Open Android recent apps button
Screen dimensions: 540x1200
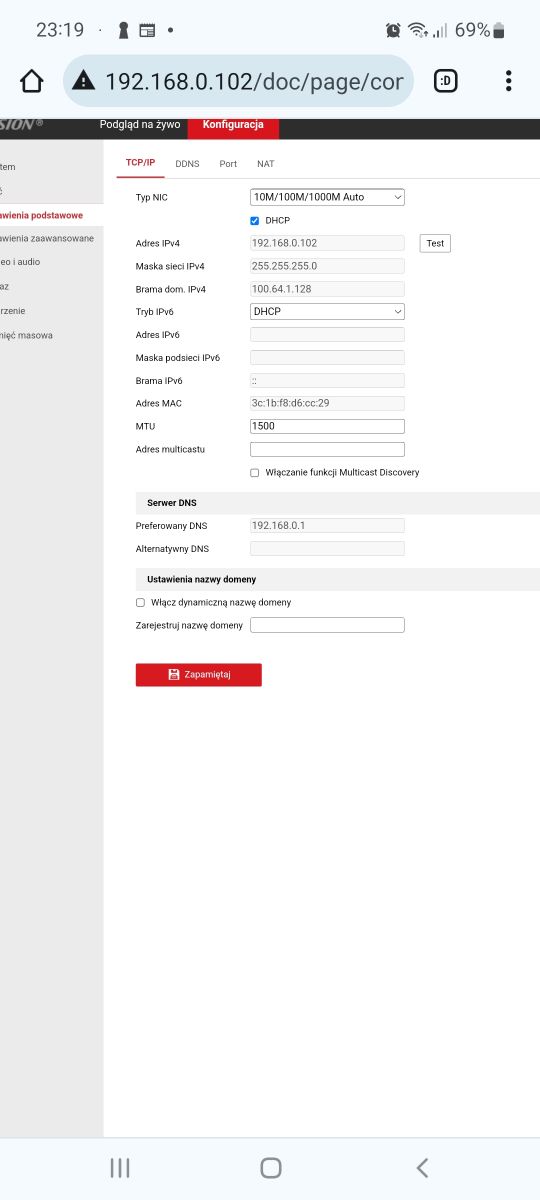[119, 1167]
